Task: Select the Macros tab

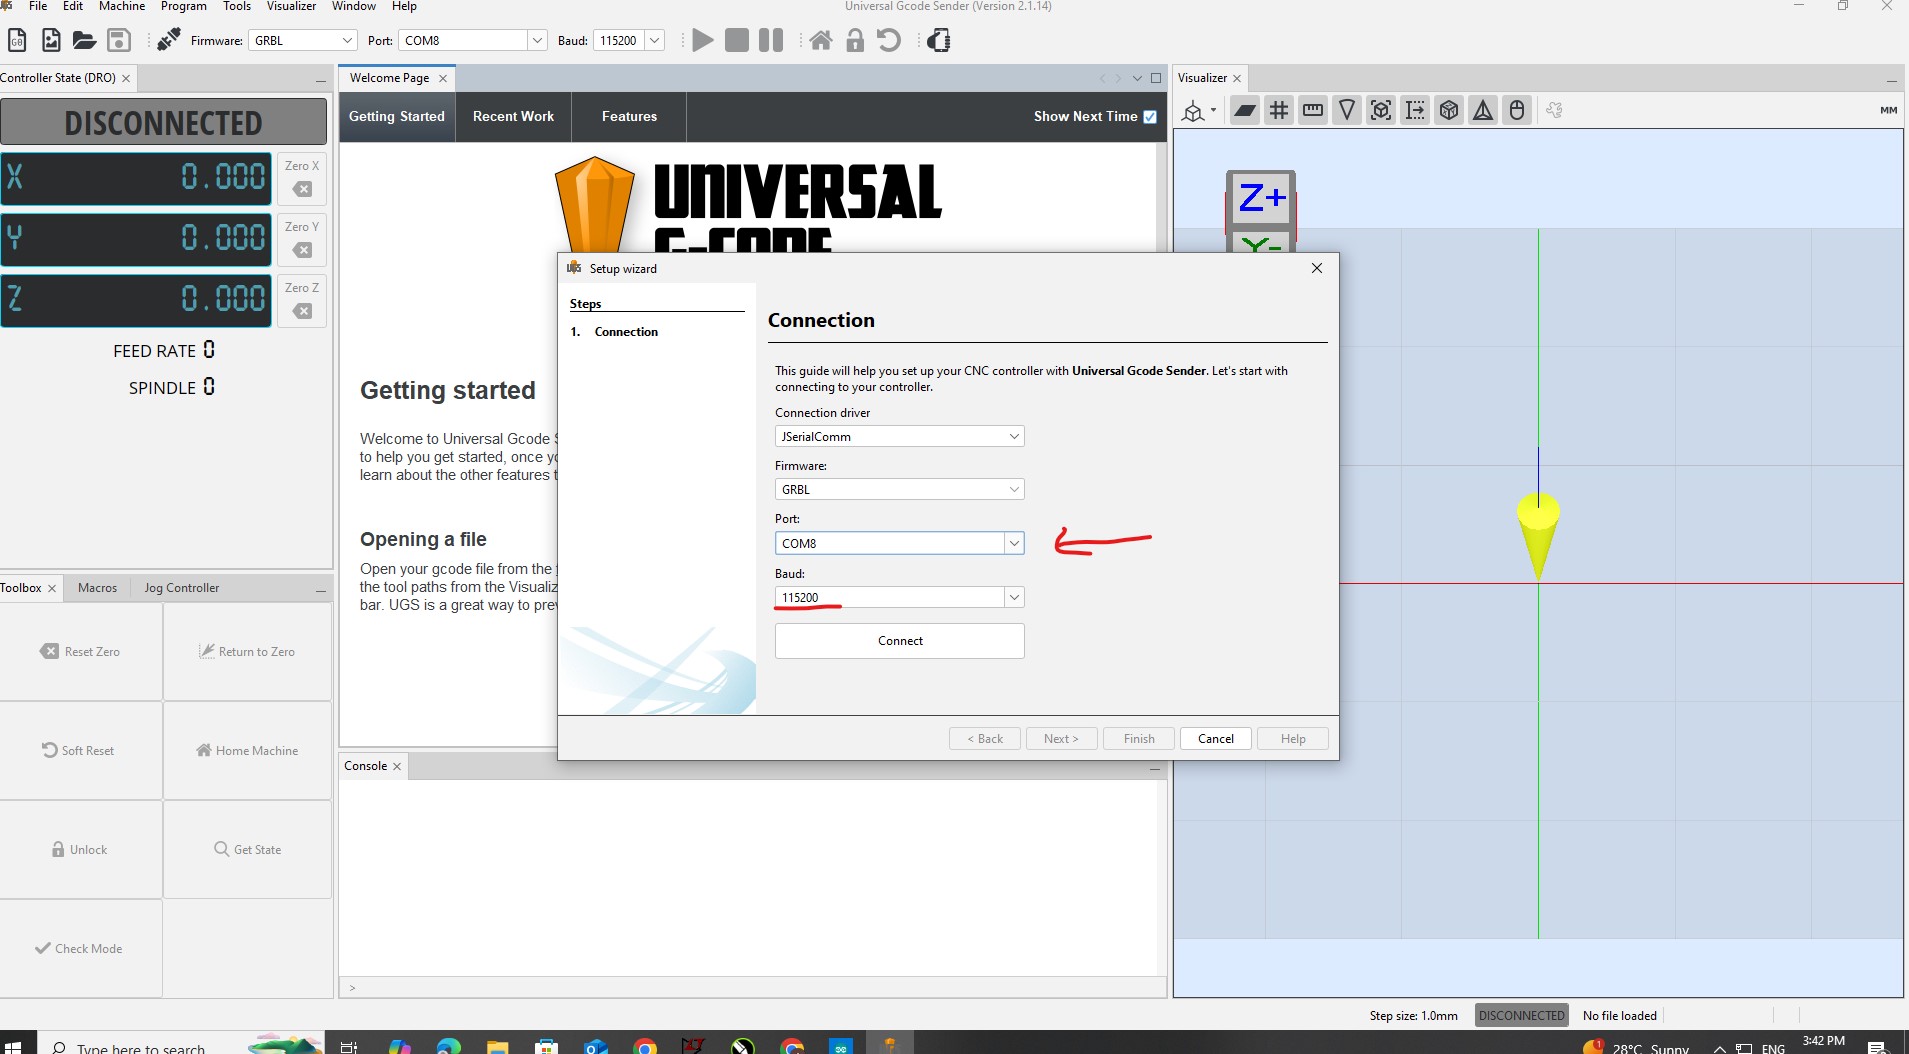Action: 97,588
